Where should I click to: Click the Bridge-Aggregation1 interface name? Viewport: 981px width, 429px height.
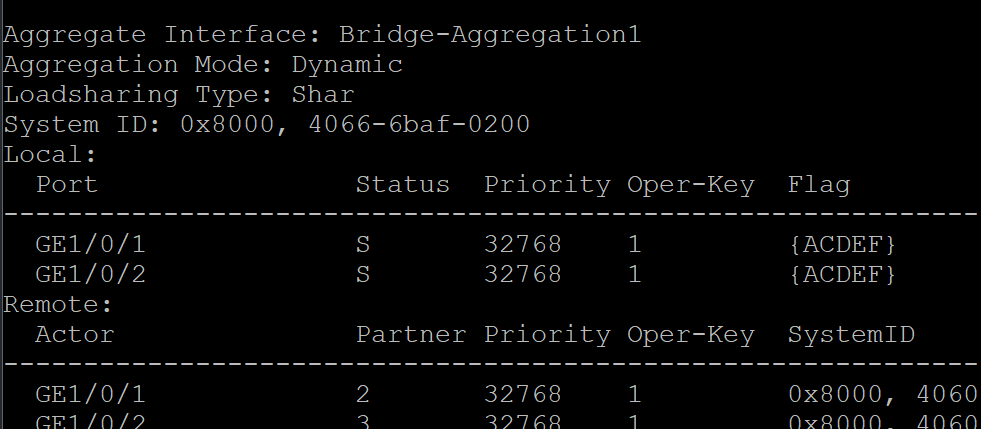[x=489, y=35]
